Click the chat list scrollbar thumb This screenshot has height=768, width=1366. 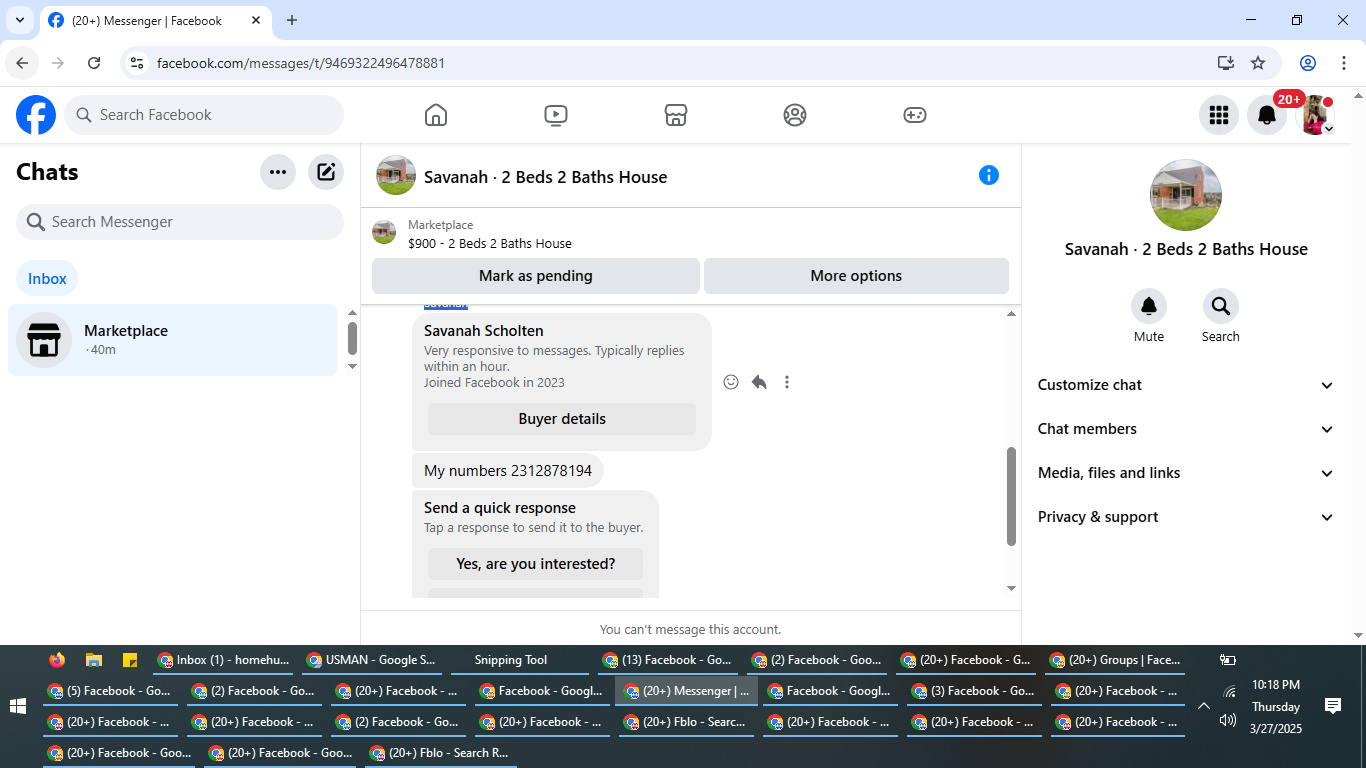point(352,338)
